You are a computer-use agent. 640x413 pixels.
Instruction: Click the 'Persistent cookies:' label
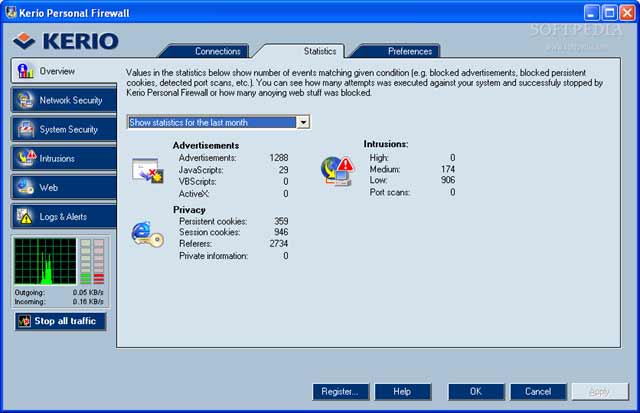click(x=213, y=221)
